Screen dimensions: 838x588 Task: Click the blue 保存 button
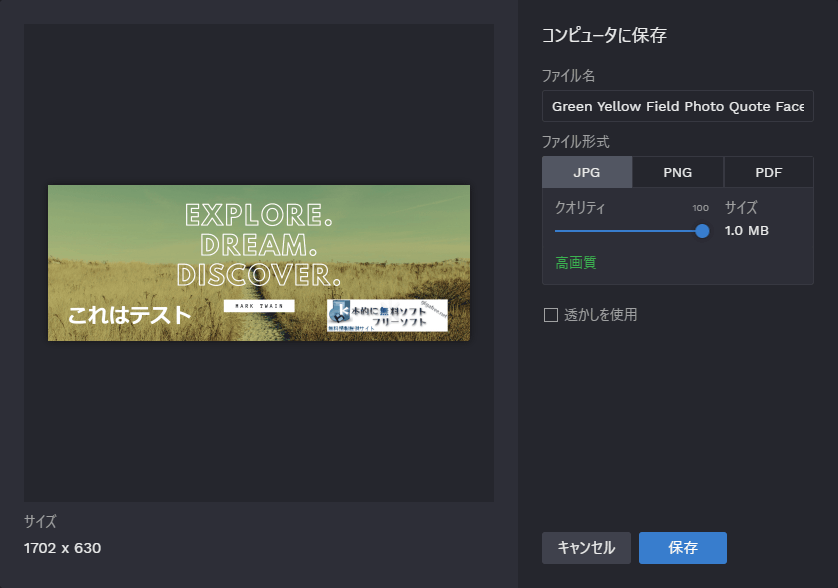682,547
